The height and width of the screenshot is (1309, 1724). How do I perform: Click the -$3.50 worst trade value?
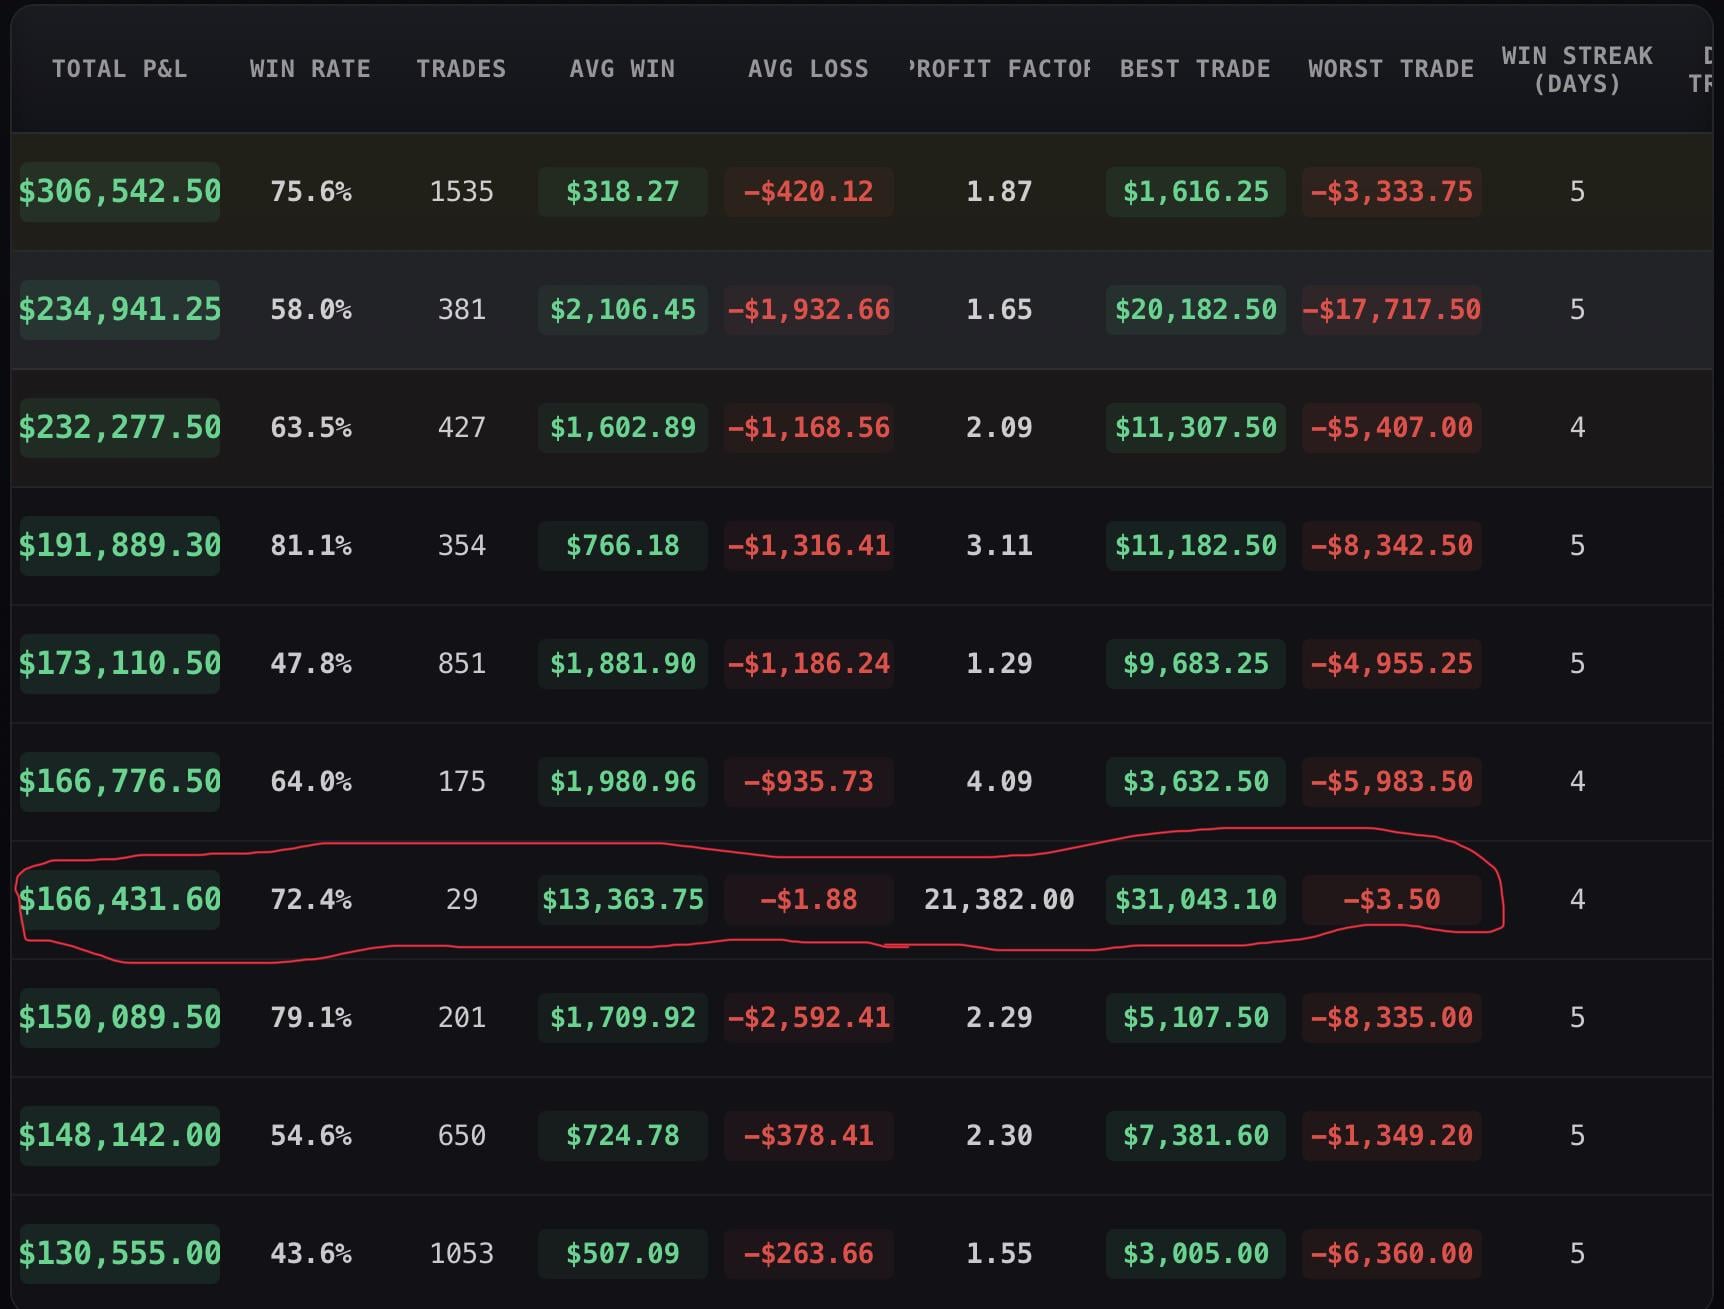[x=1390, y=899]
